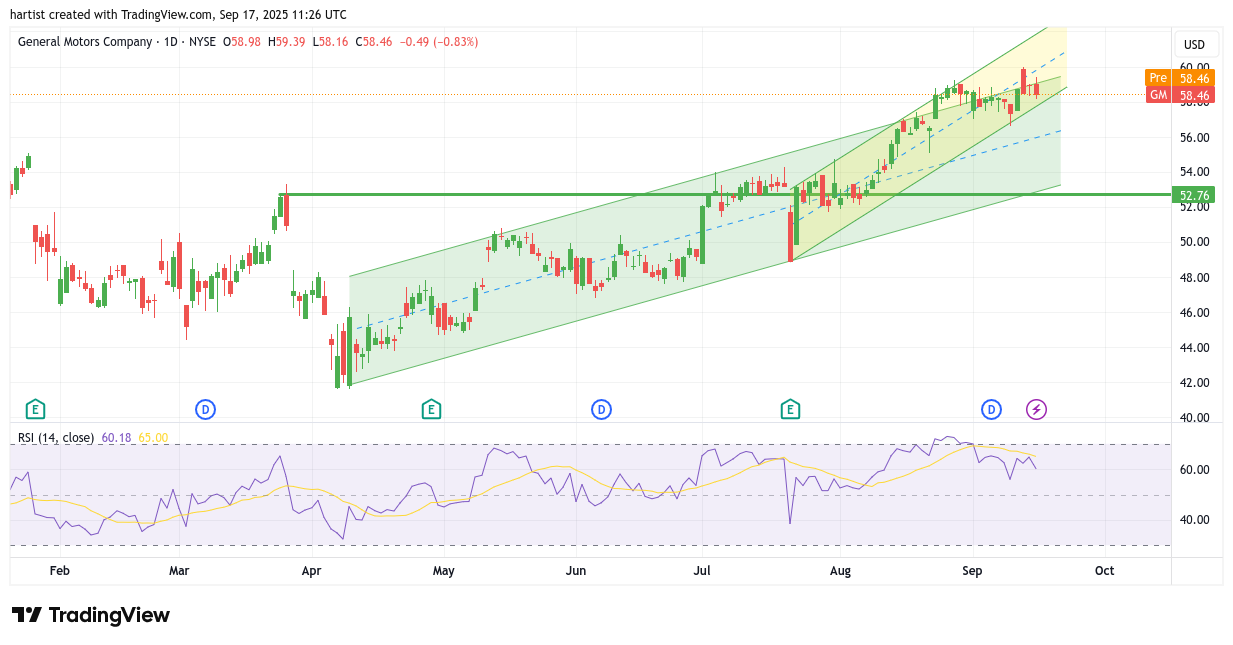Click the RSI value 60.18
The image size is (1233, 645).
(116, 437)
